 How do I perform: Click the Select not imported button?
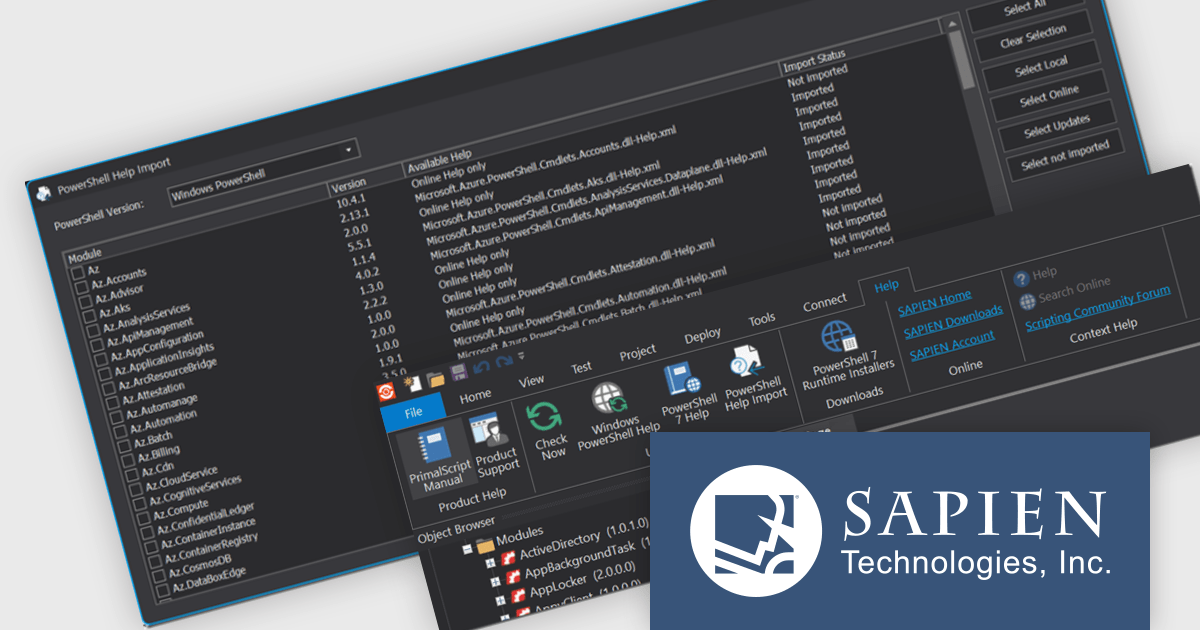[1064, 155]
